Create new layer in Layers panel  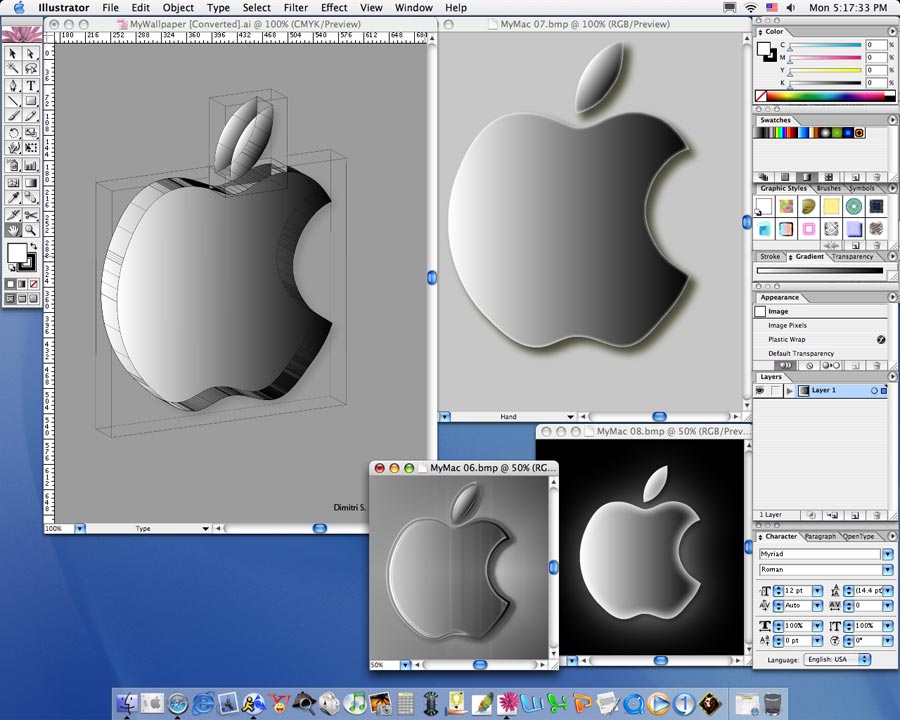click(855, 515)
